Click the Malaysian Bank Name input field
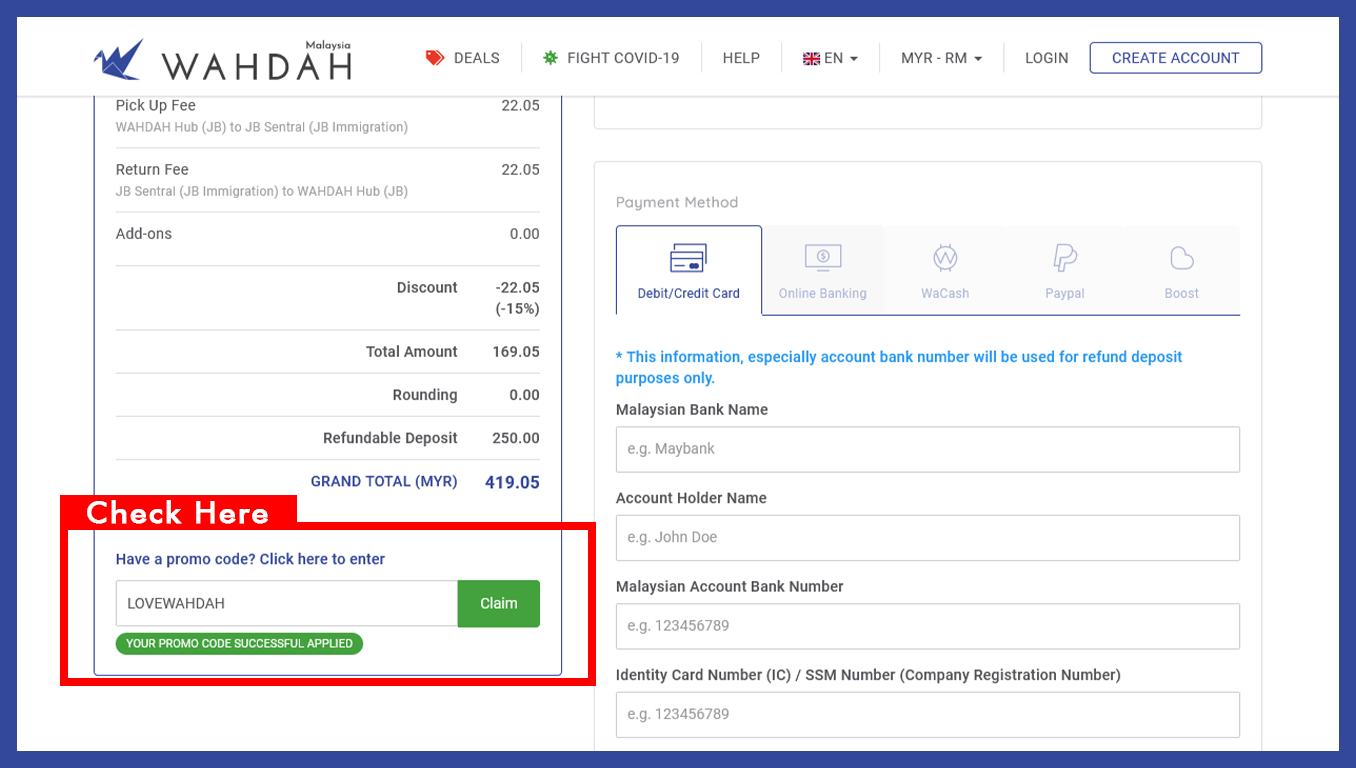This screenshot has height=768, width=1356. click(x=928, y=449)
